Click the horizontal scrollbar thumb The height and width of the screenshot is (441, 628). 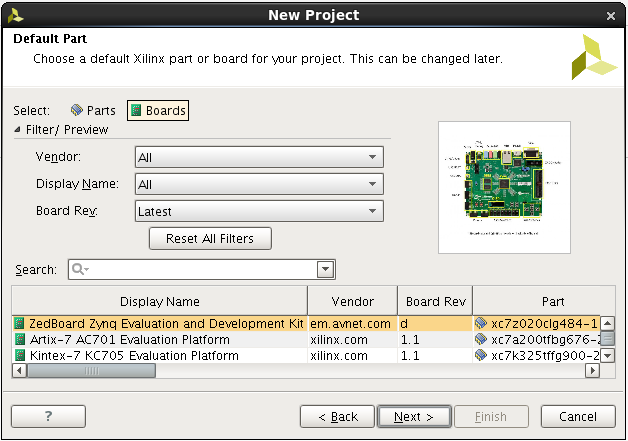pyautogui.click(x=91, y=371)
